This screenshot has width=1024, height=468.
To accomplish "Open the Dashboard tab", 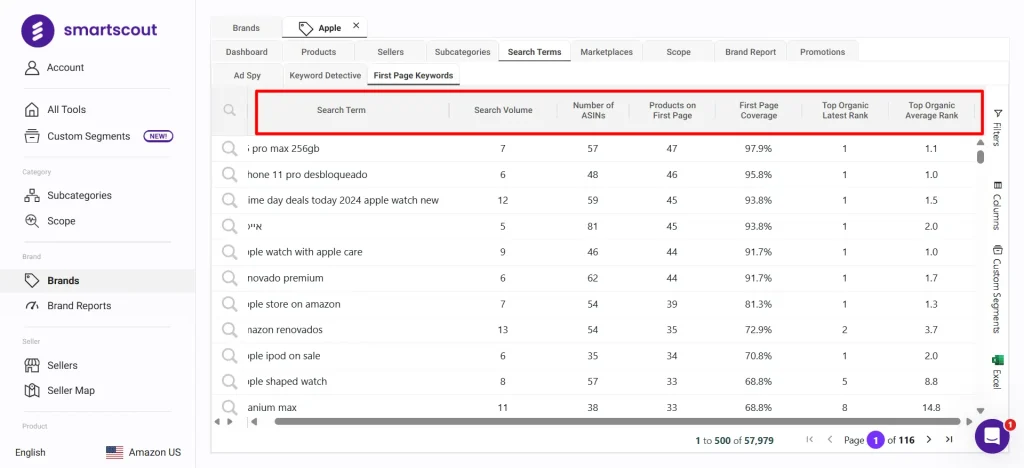I will click(247, 52).
